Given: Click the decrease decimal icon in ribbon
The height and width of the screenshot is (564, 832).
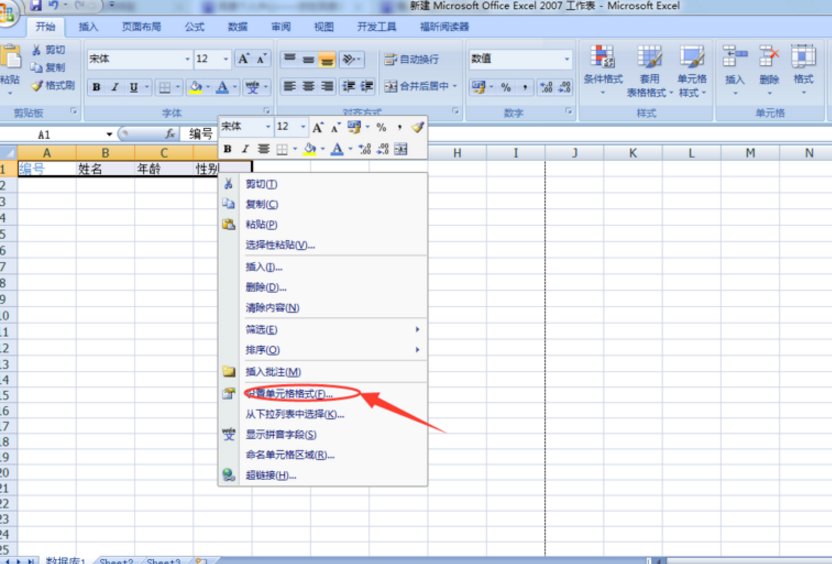Looking at the screenshot, I should pyautogui.click(x=565, y=87).
